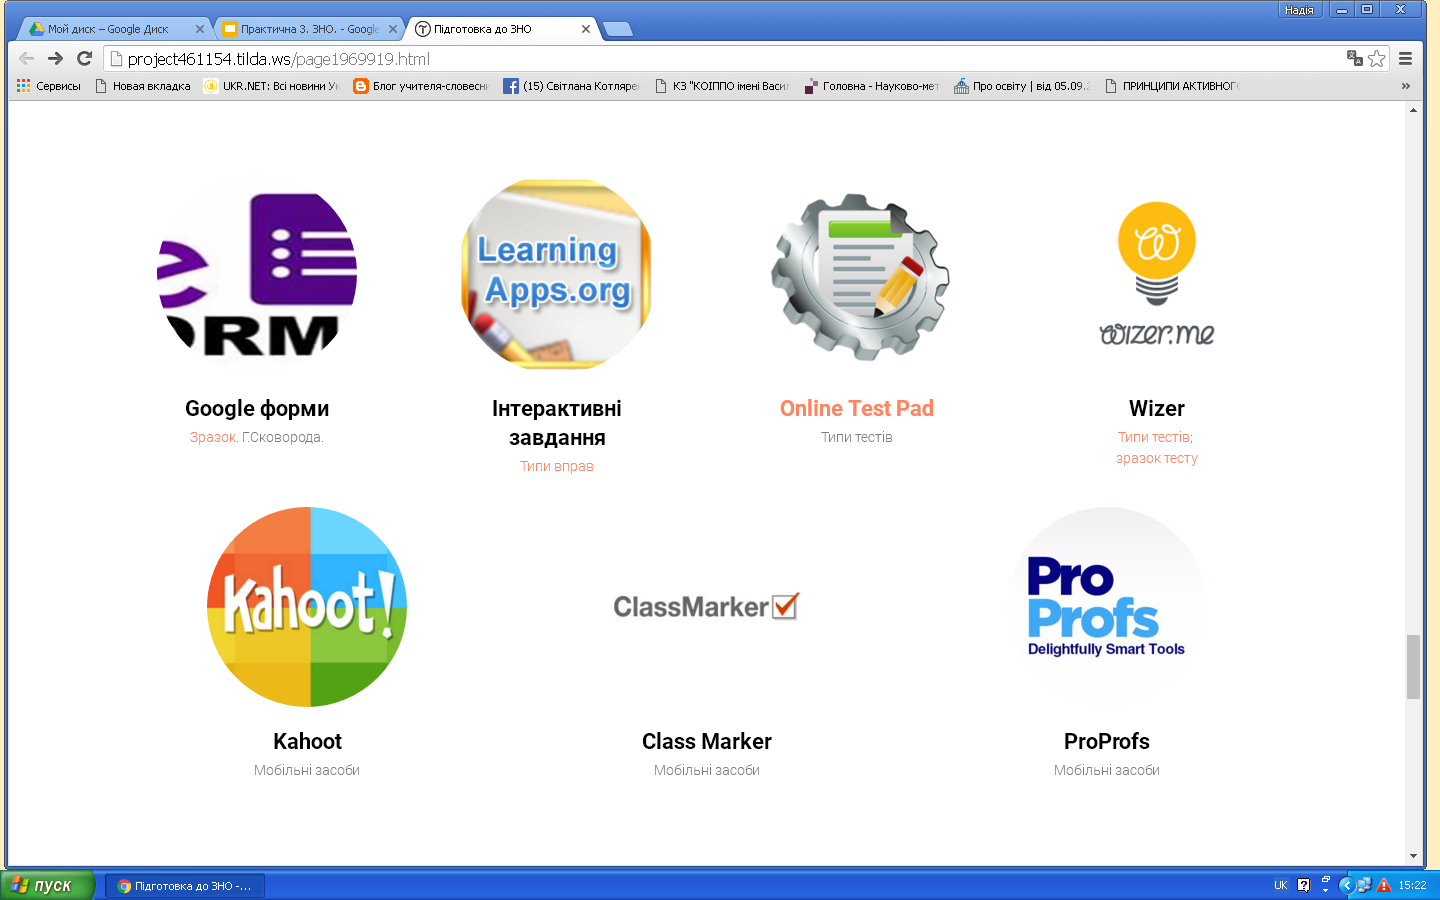Follow the 'Типи вправ' link
Screen dimensions: 1440x900
557,466
